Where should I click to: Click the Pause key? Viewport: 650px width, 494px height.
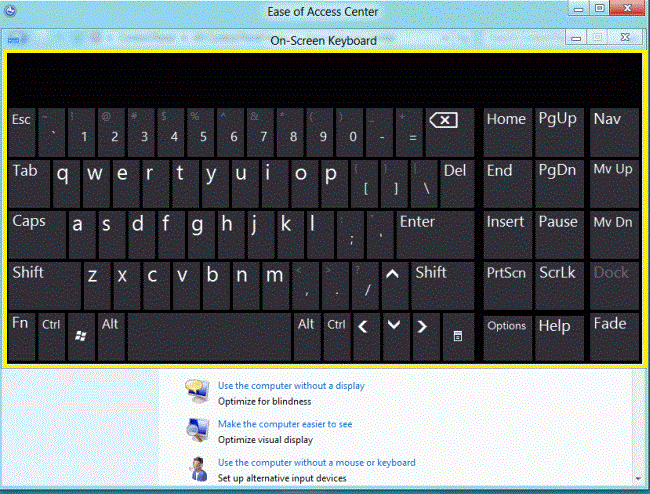(x=559, y=235)
